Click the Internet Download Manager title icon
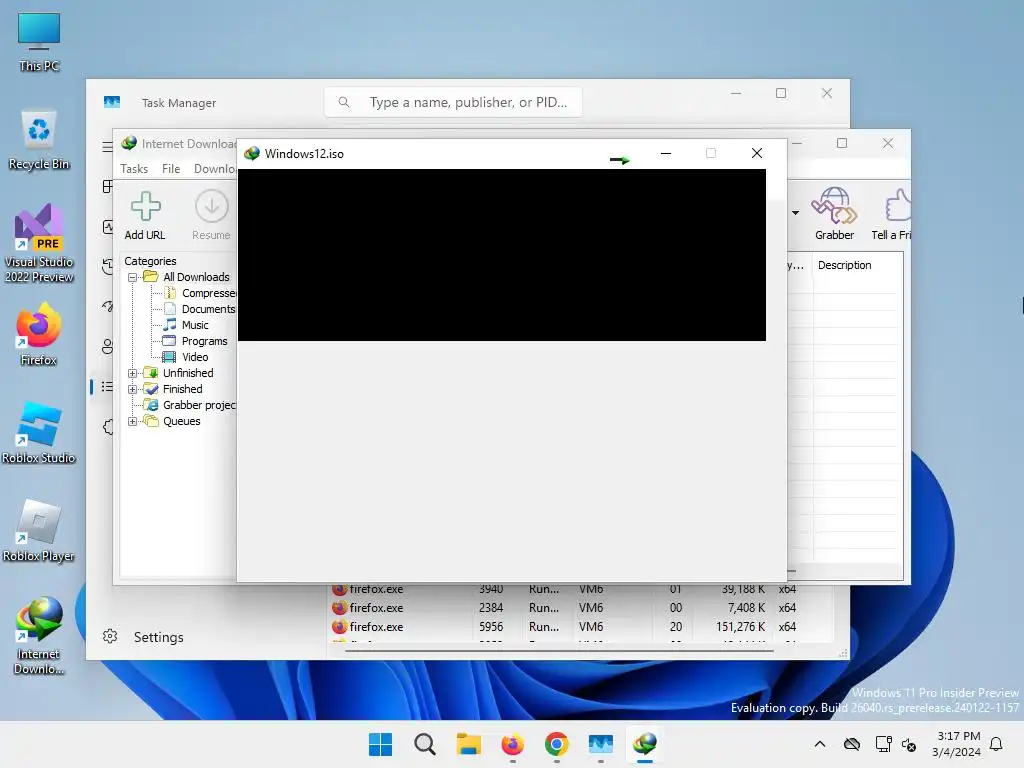Image resolution: width=1024 pixels, height=768 pixels. pyautogui.click(x=129, y=143)
